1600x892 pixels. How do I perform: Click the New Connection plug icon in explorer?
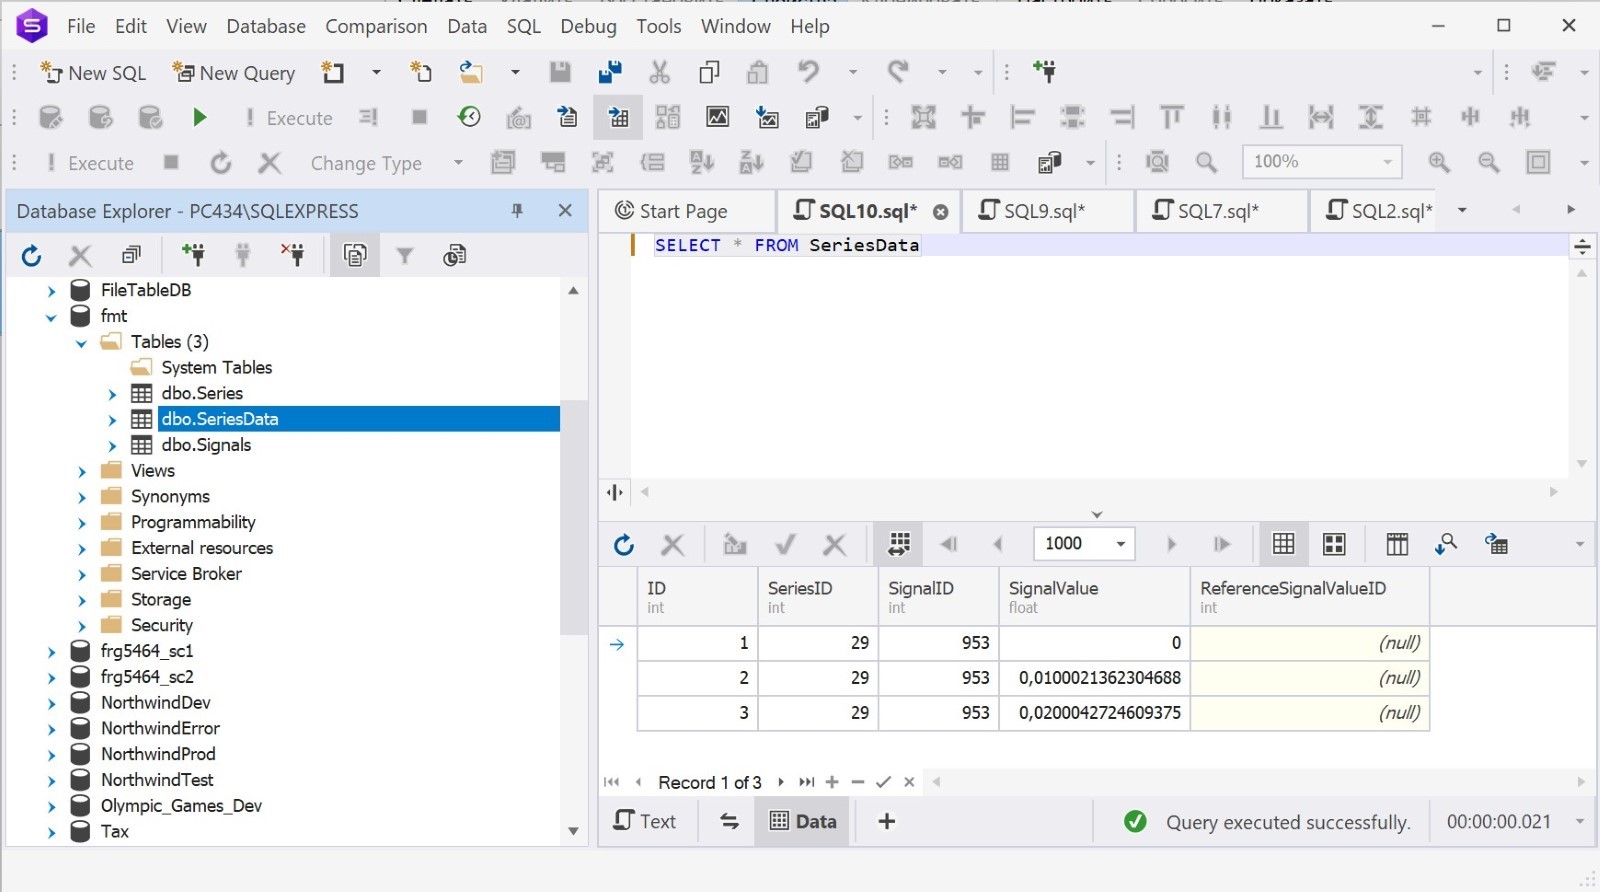(193, 256)
